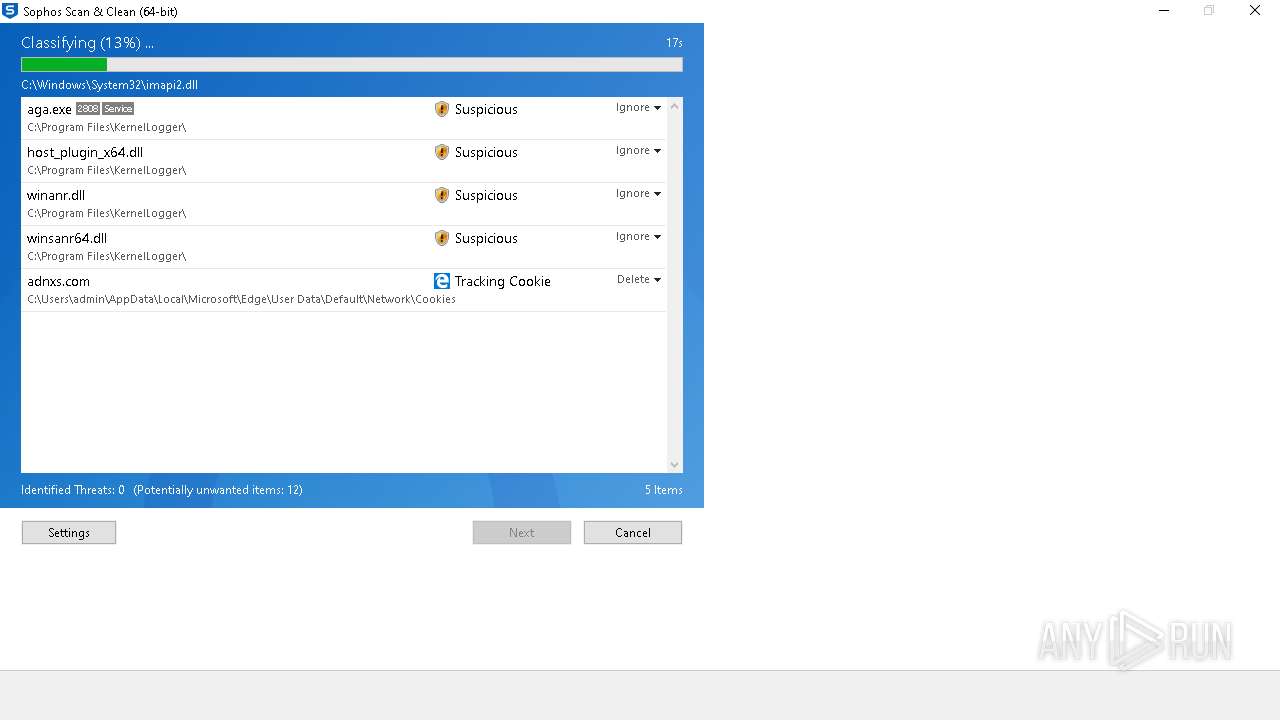
Task: Open the Settings button
Action: point(69,533)
